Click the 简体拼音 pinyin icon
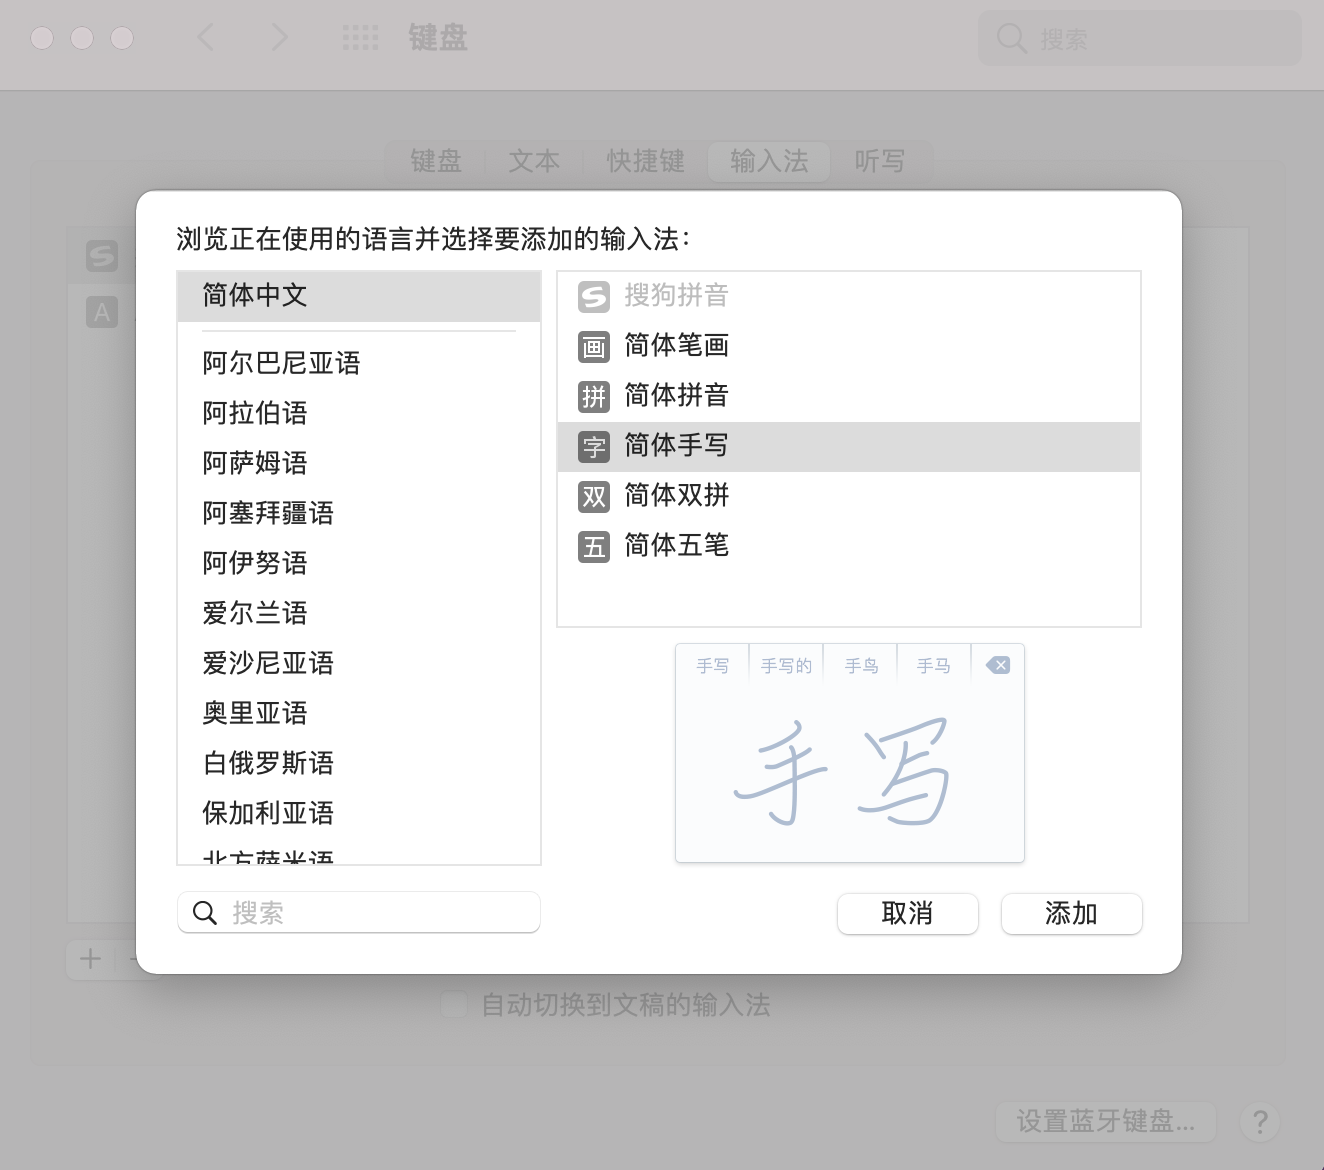The height and width of the screenshot is (1170, 1324). (x=594, y=397)
